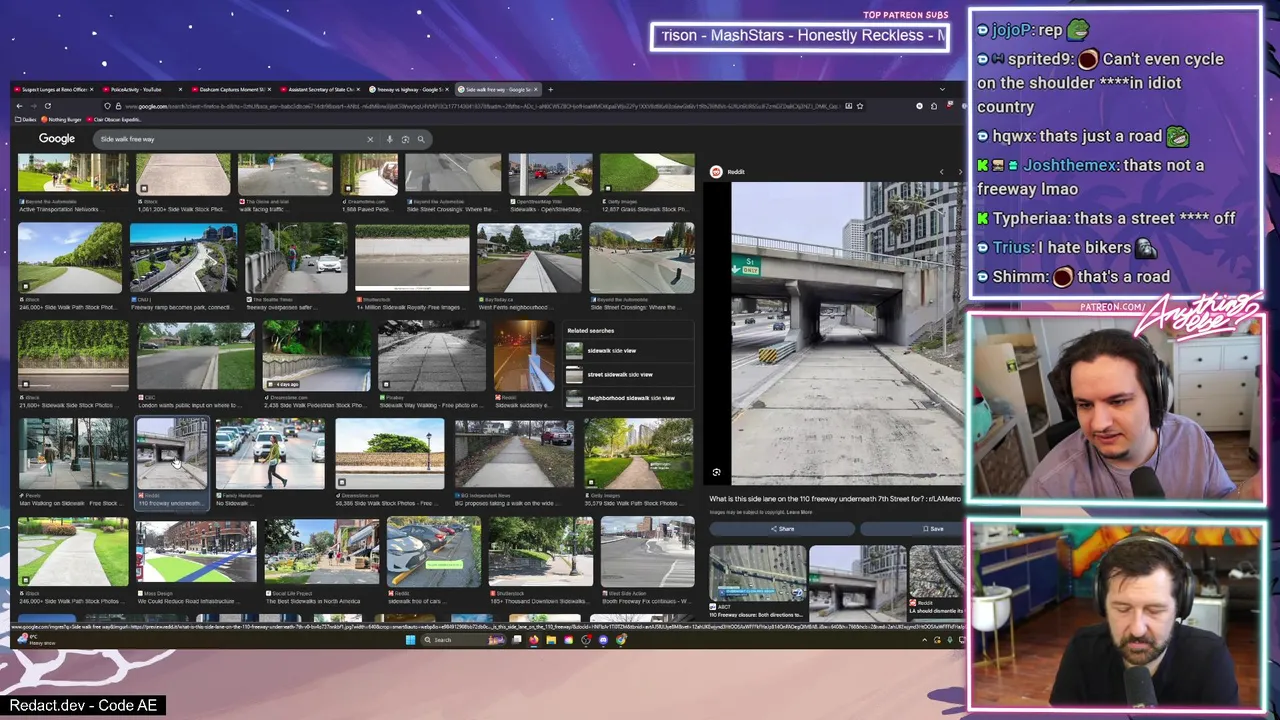Clear the Google search box text

tap(370, 139)
